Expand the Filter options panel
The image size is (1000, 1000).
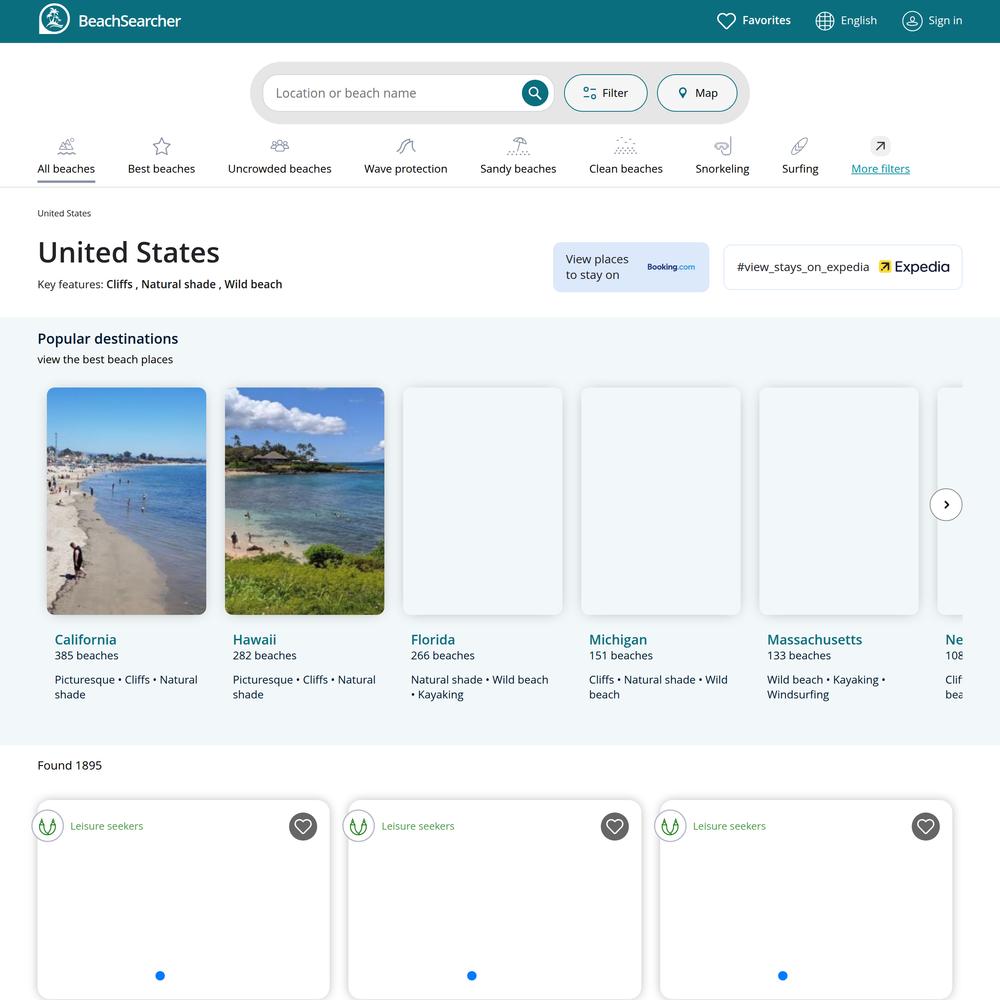(605, 93)
